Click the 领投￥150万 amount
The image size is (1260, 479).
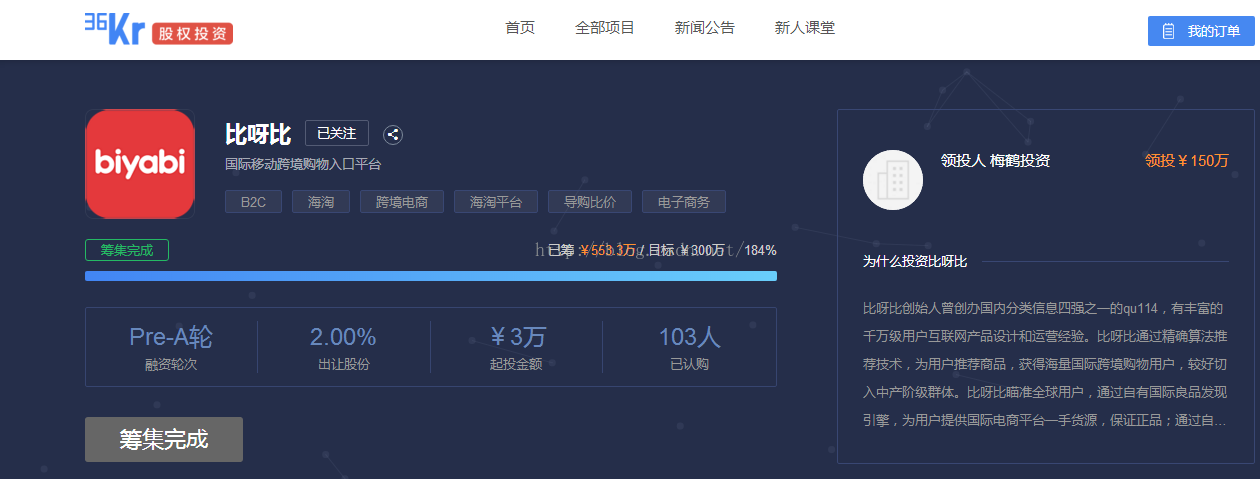tap(1187, 160)
